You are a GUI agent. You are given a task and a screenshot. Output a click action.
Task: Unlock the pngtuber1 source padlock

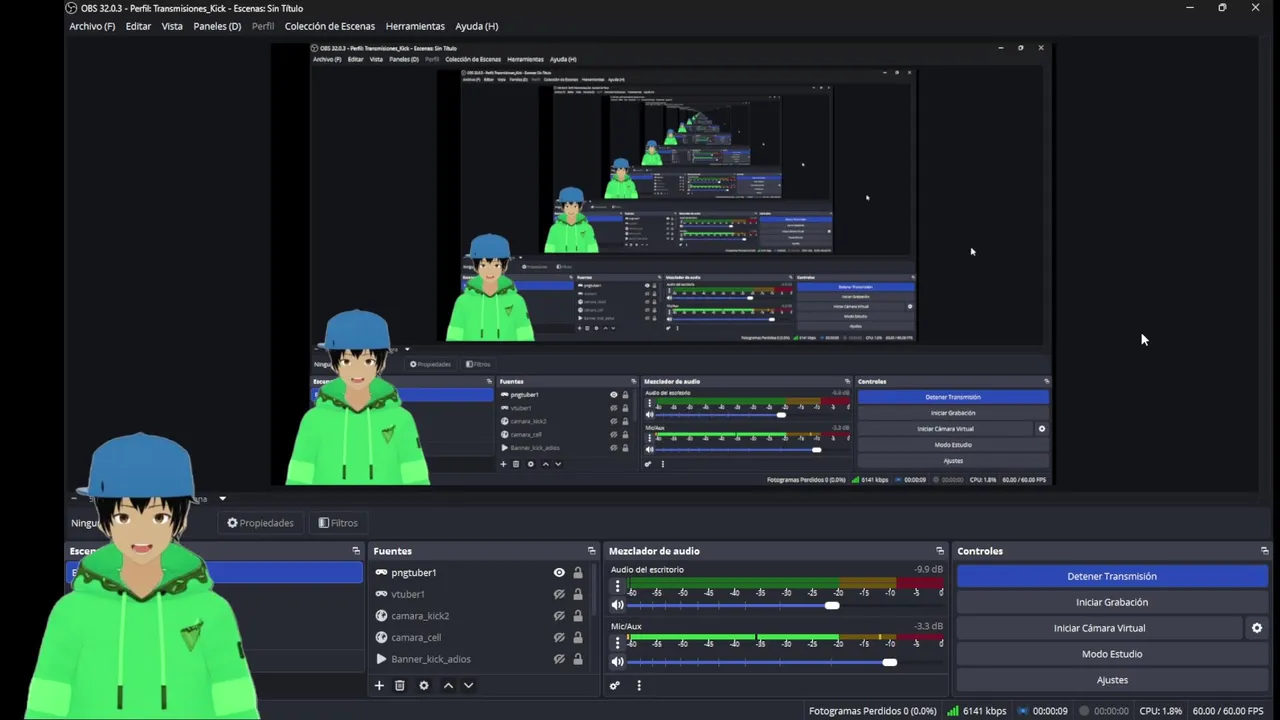point(578,573)
